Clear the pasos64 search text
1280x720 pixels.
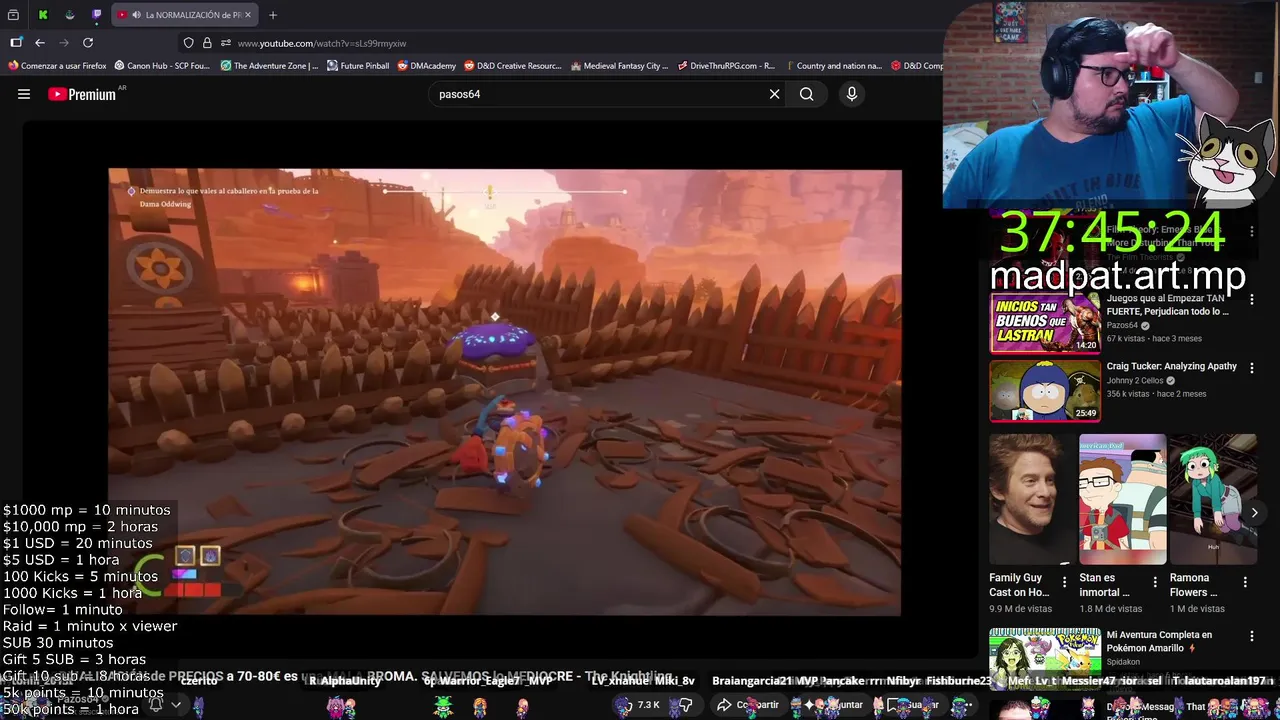(774, 94)
